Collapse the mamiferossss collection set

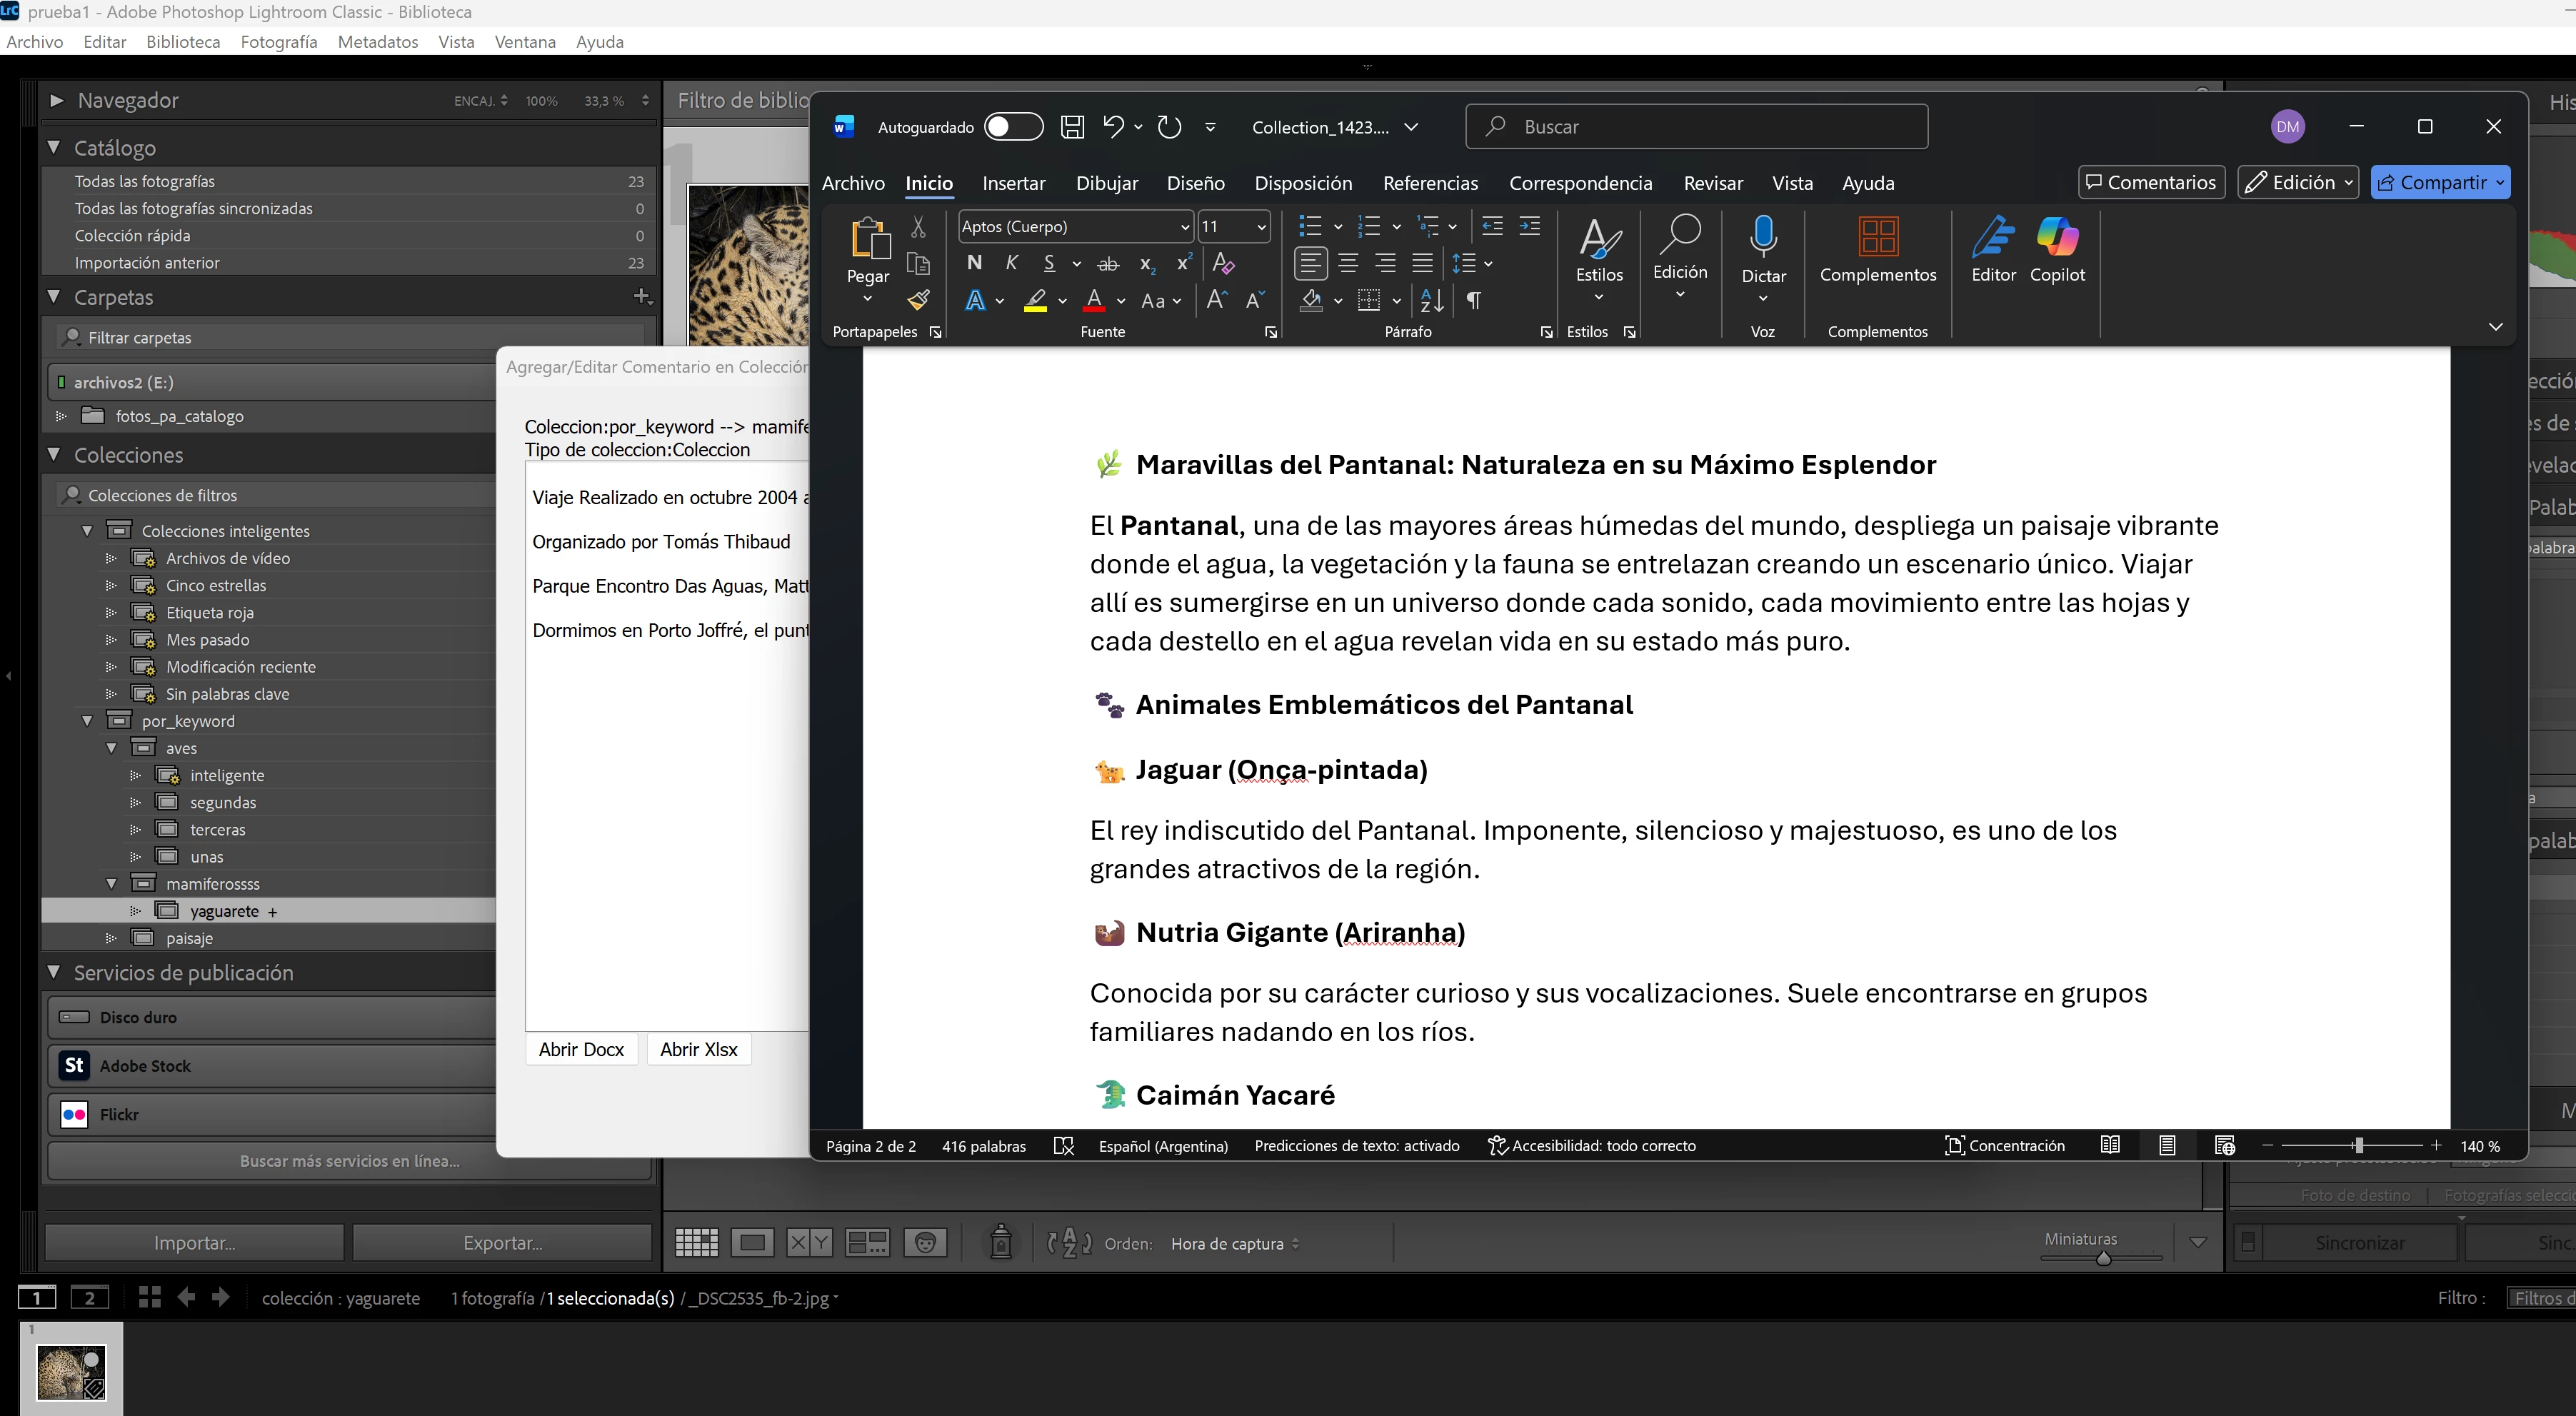(112, 884)
